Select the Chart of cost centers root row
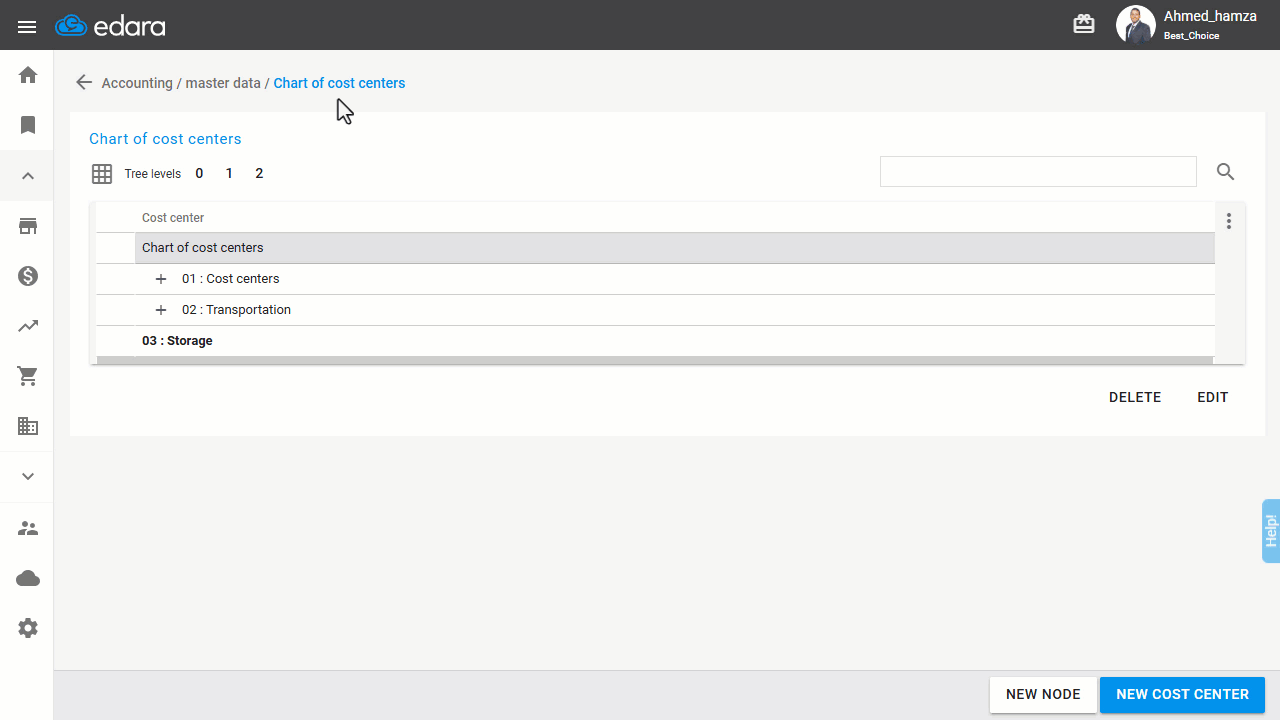Image resolution: width=1280 pixels, height=720 pixels. (675, 248)
